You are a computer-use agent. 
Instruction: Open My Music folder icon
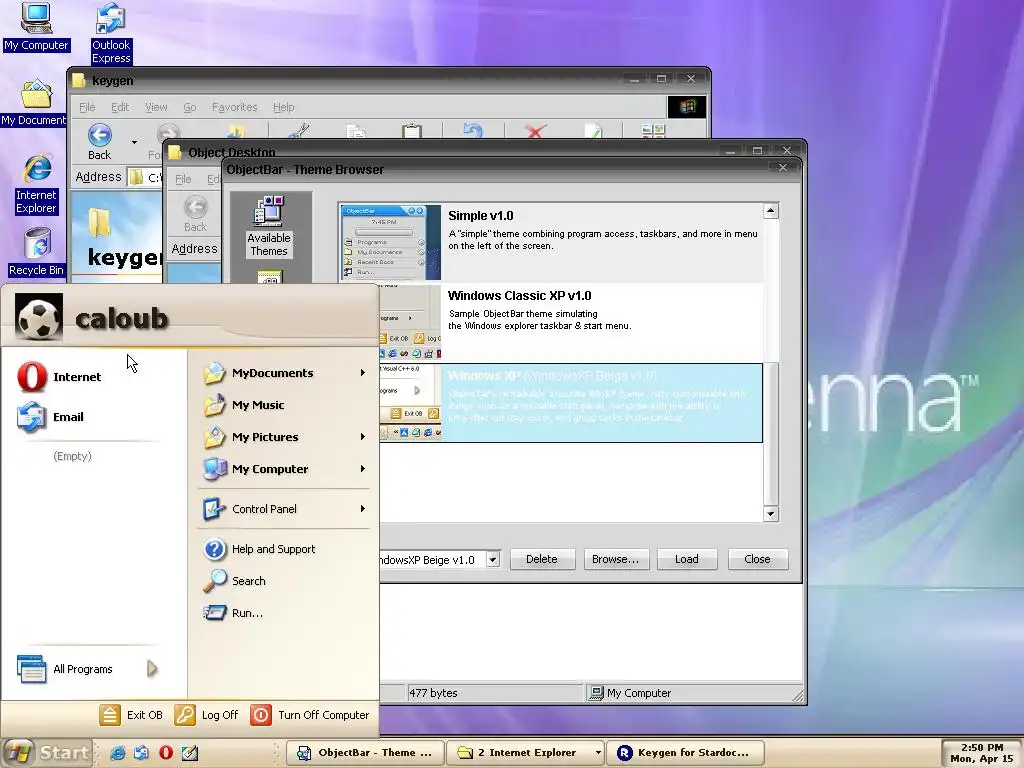214,405
